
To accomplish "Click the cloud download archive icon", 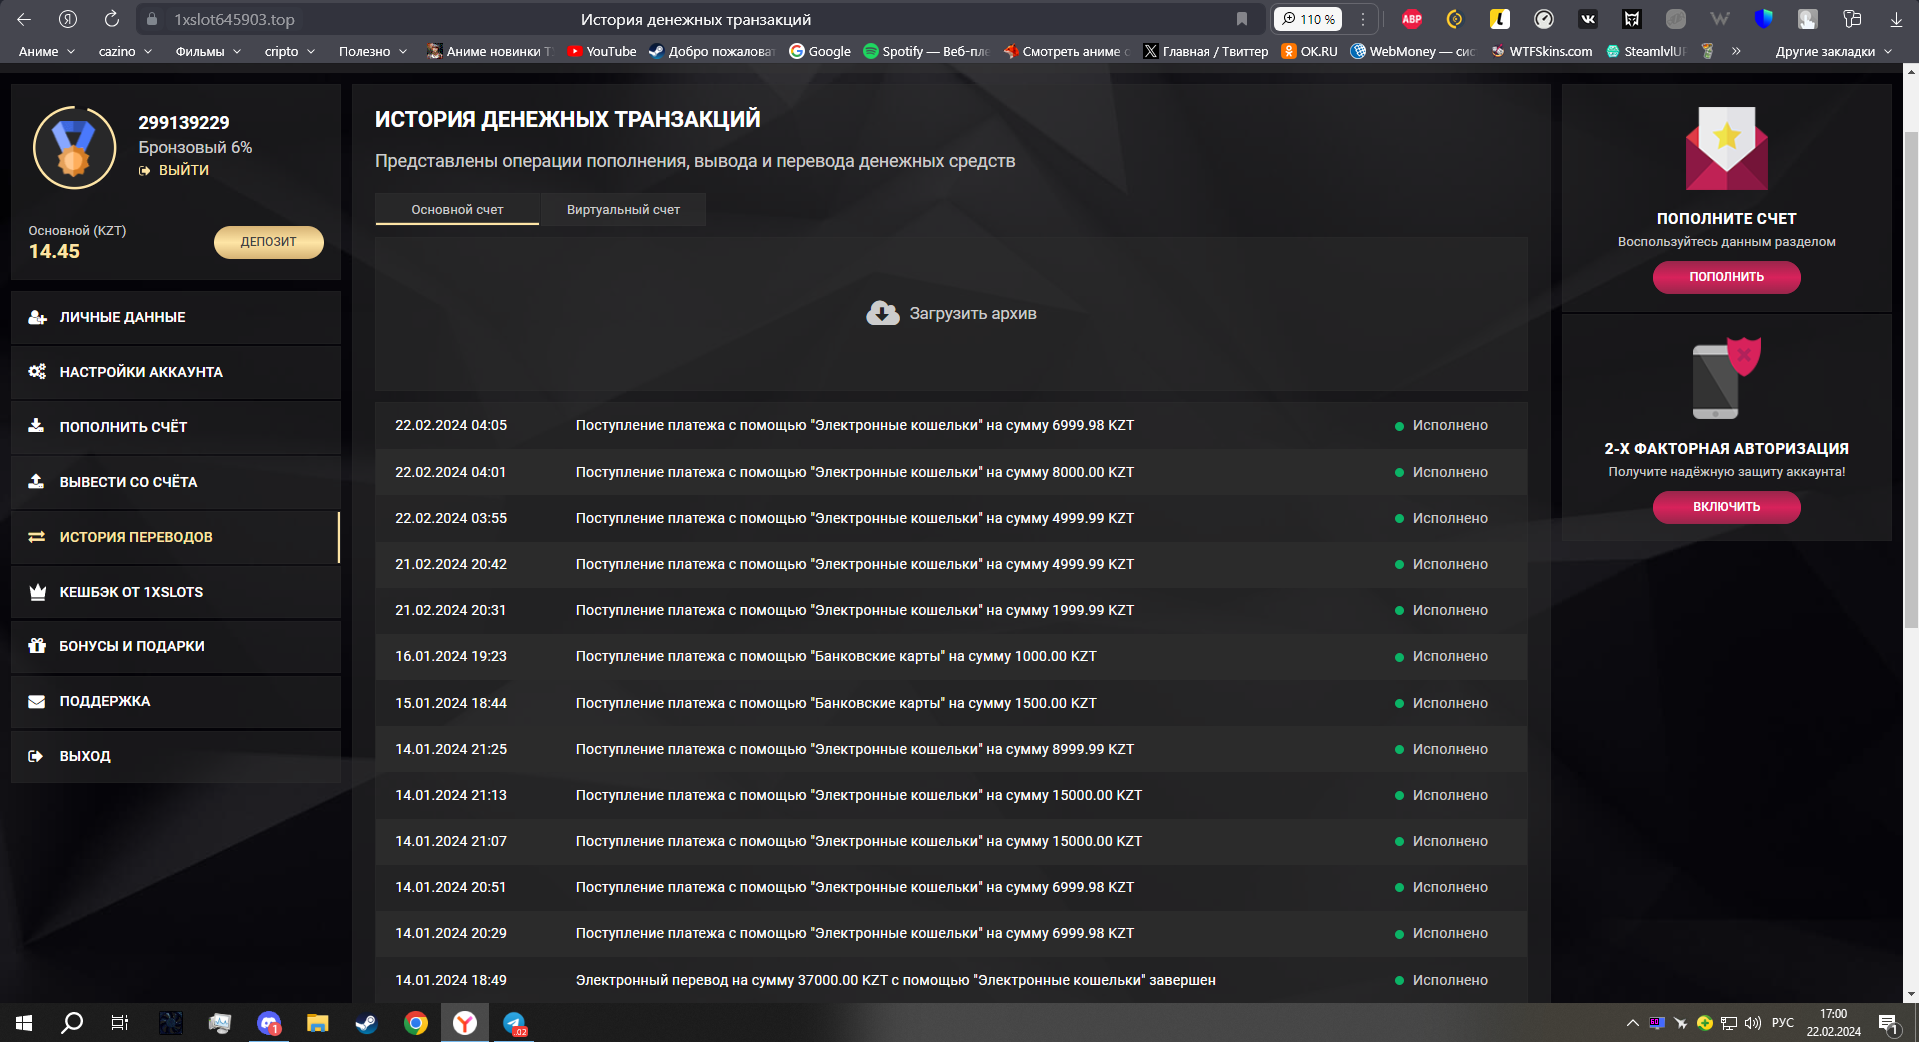I will (x=882, y=313).
